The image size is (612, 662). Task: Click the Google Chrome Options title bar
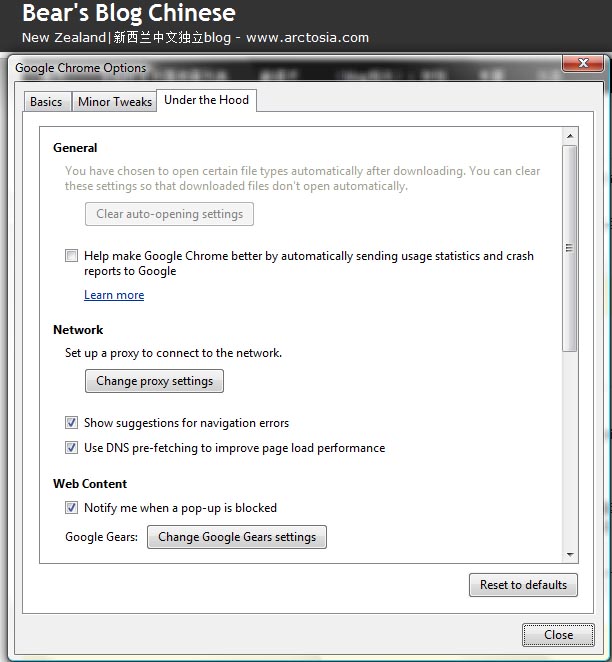287,68
